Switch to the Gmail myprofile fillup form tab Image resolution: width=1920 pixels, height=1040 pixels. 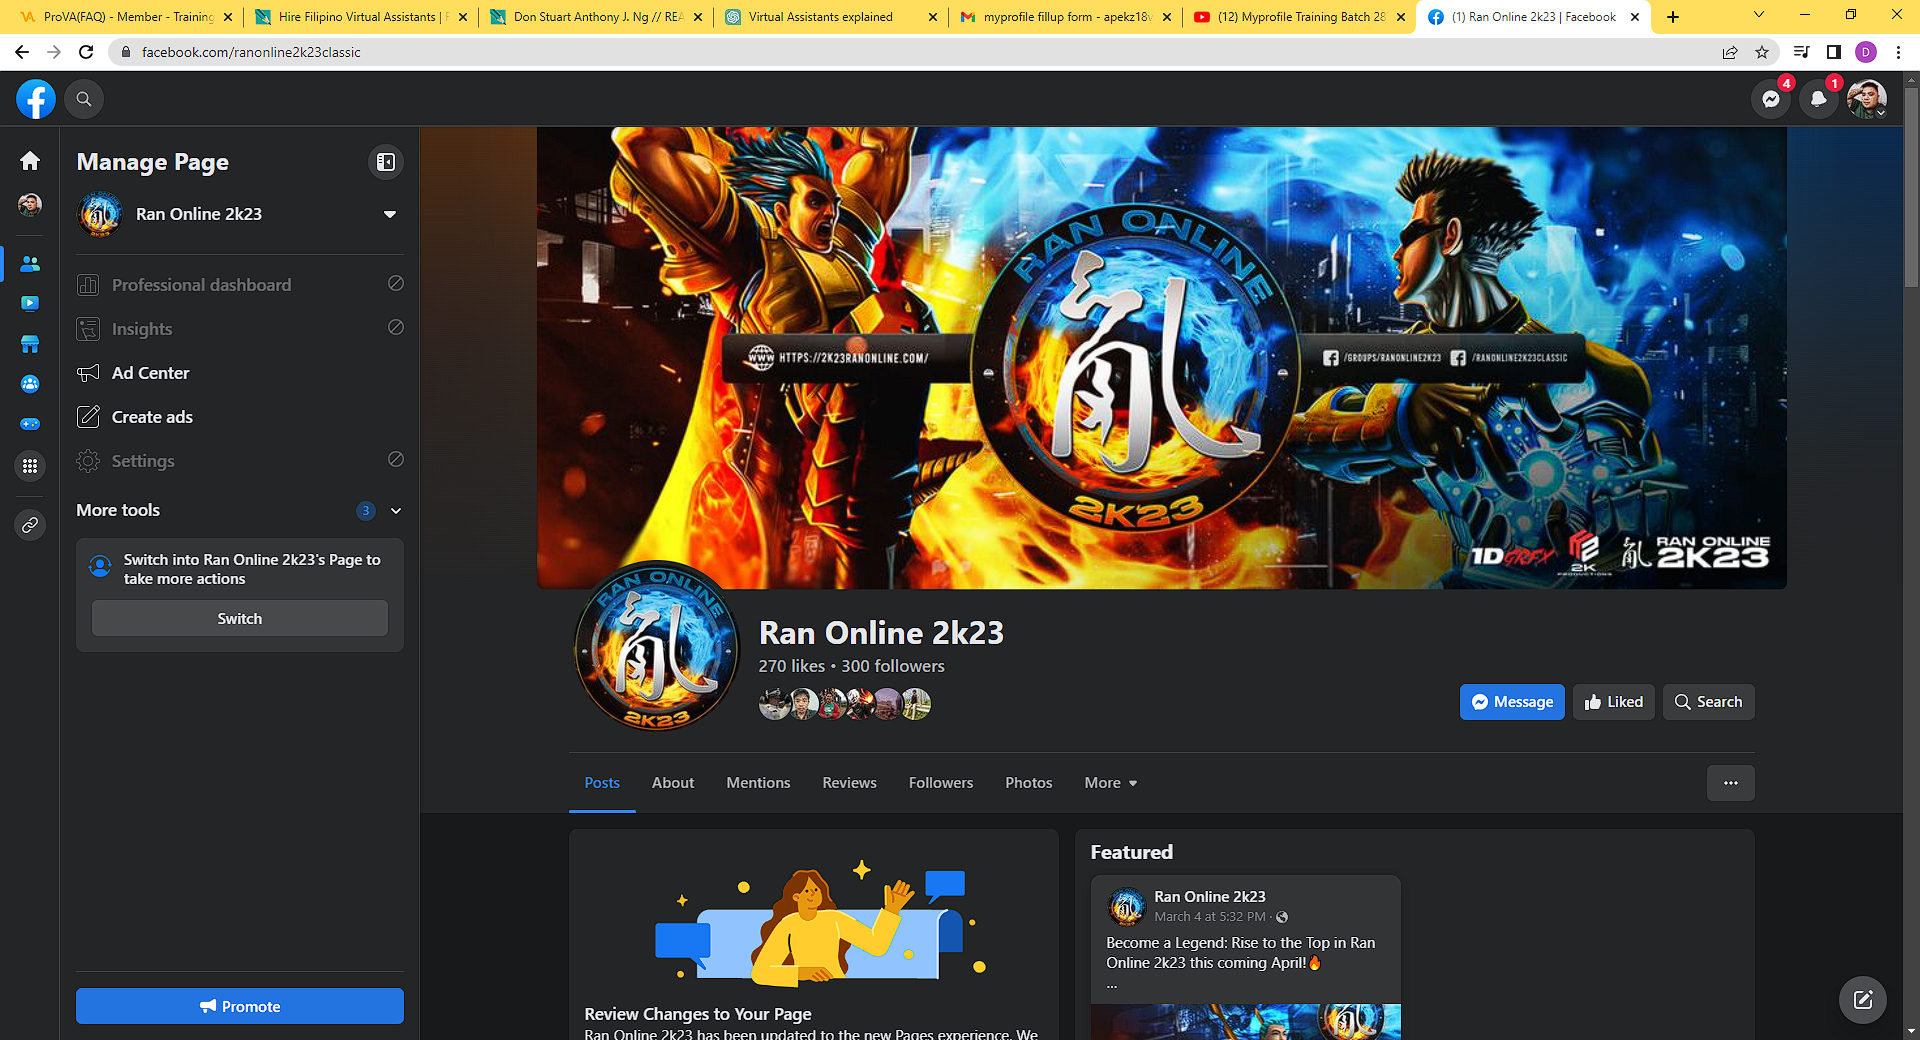pyautogui.click(x=1066, y=17)
